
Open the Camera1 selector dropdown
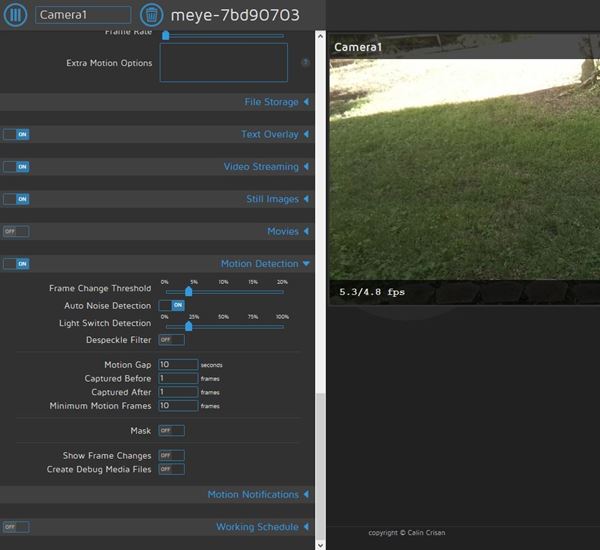coord(83,15)
